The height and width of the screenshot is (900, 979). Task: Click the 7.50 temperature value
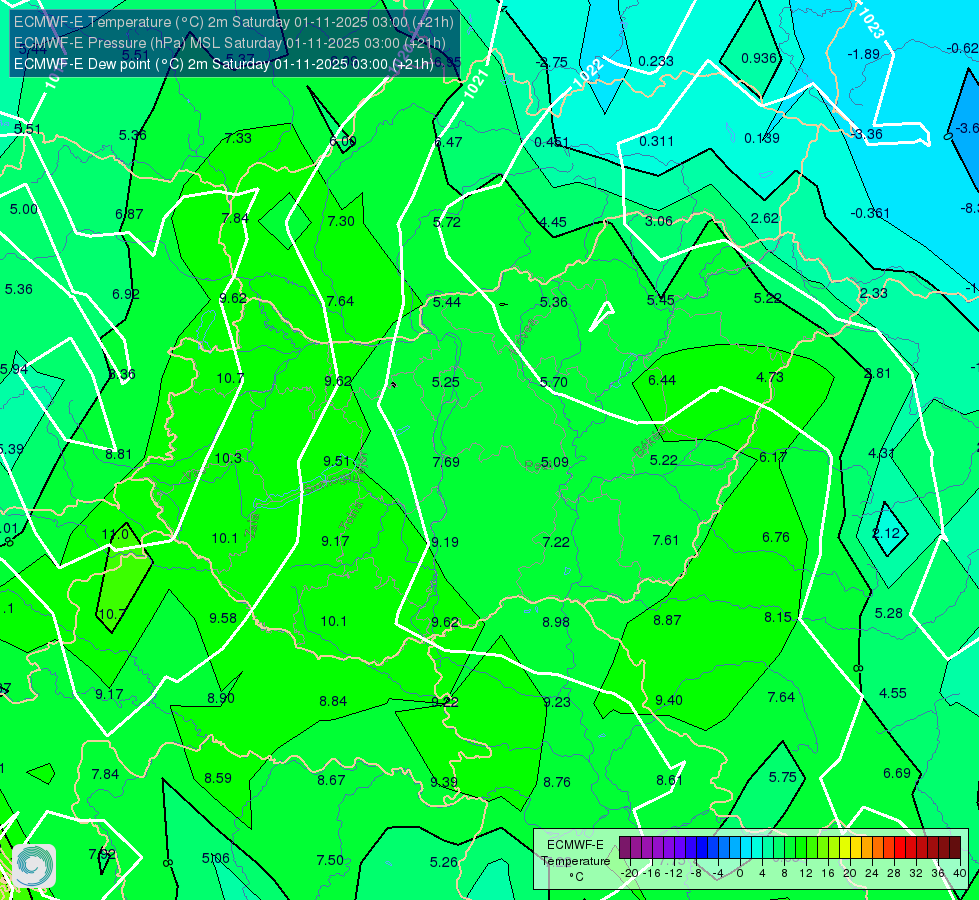pyautogui.click(x=330, y=860)
